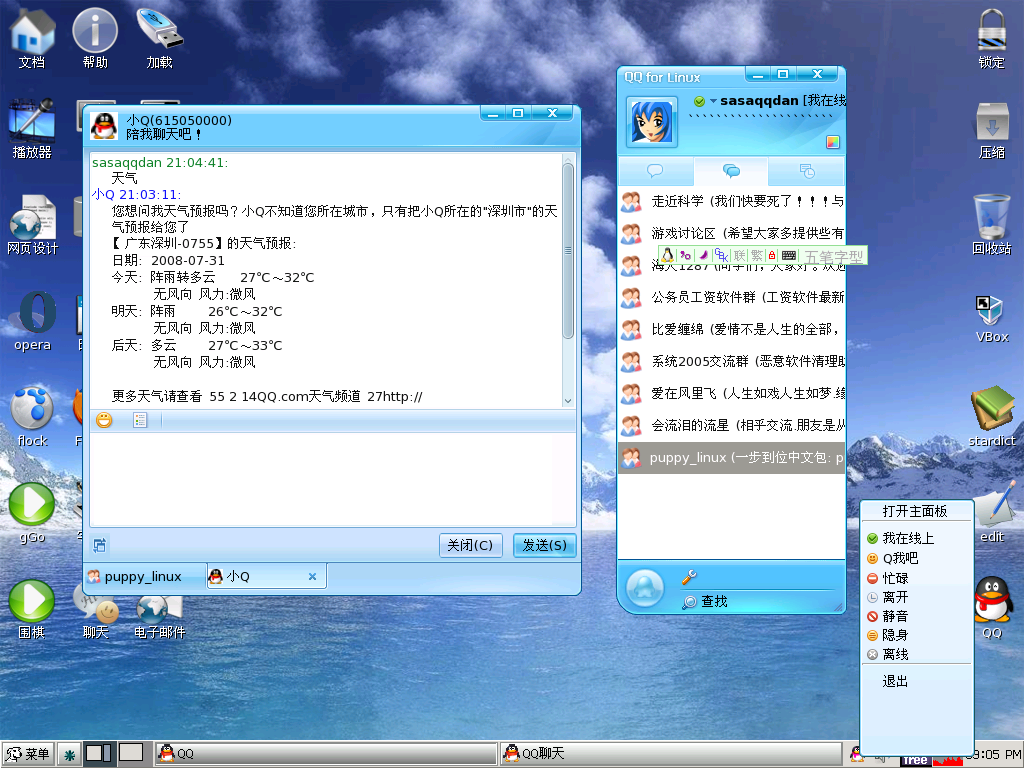Viewport: 1024px width, 768px height.
Task: Click the round QQ main menu button
Action: (645, 588)
